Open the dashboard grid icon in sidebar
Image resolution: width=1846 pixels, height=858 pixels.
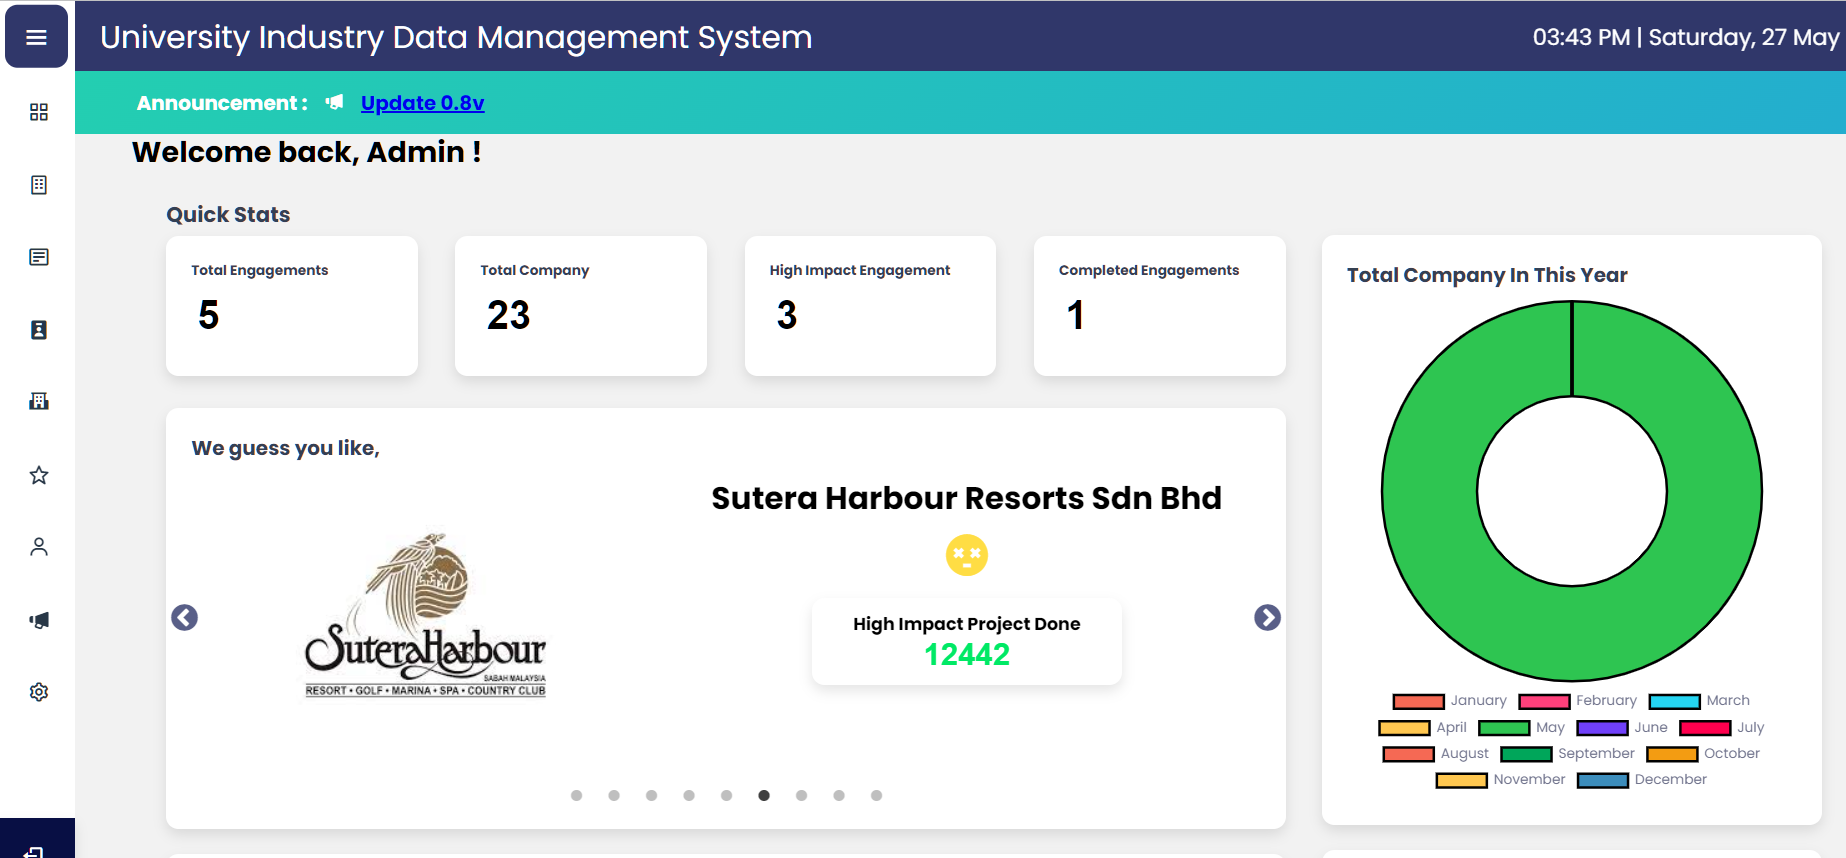click(39, 112)
